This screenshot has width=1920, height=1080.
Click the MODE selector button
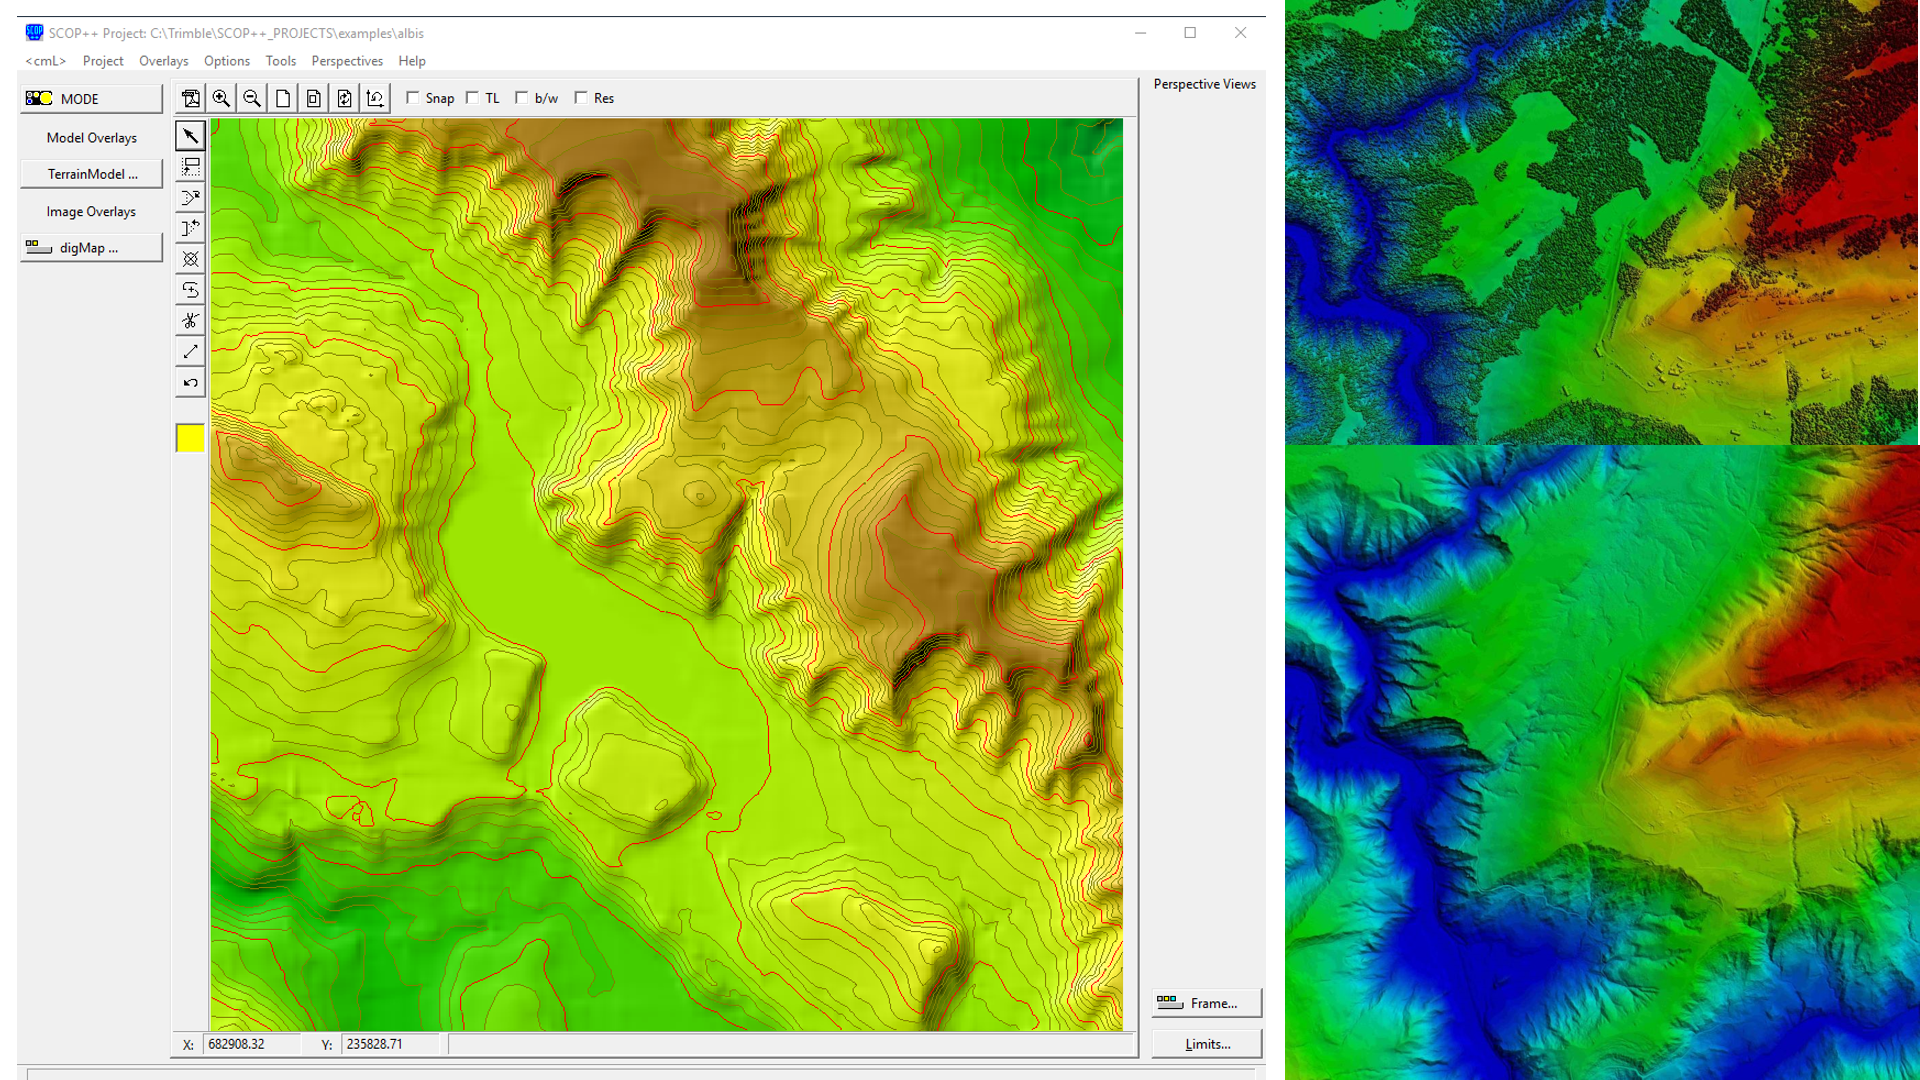[x=91, y=99]
